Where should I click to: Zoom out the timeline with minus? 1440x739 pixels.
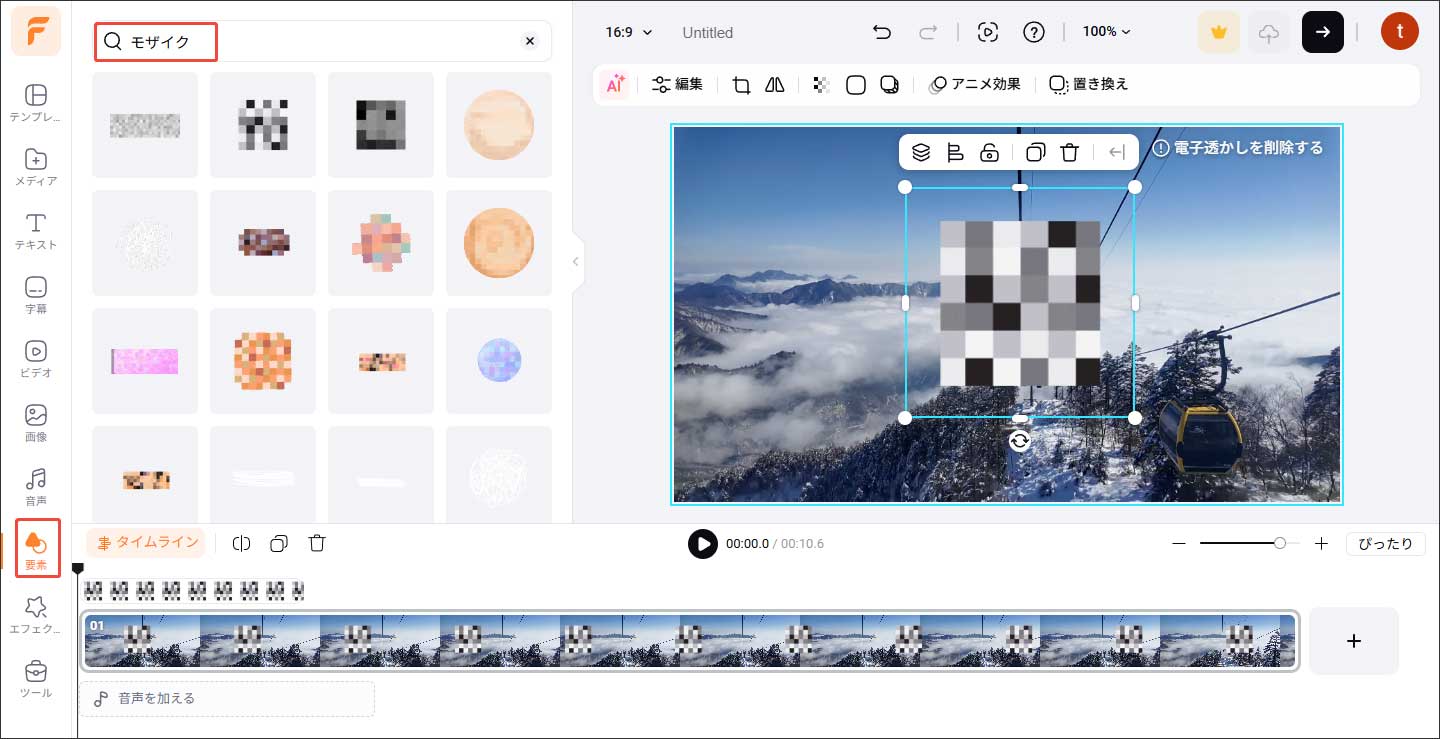1179,544
